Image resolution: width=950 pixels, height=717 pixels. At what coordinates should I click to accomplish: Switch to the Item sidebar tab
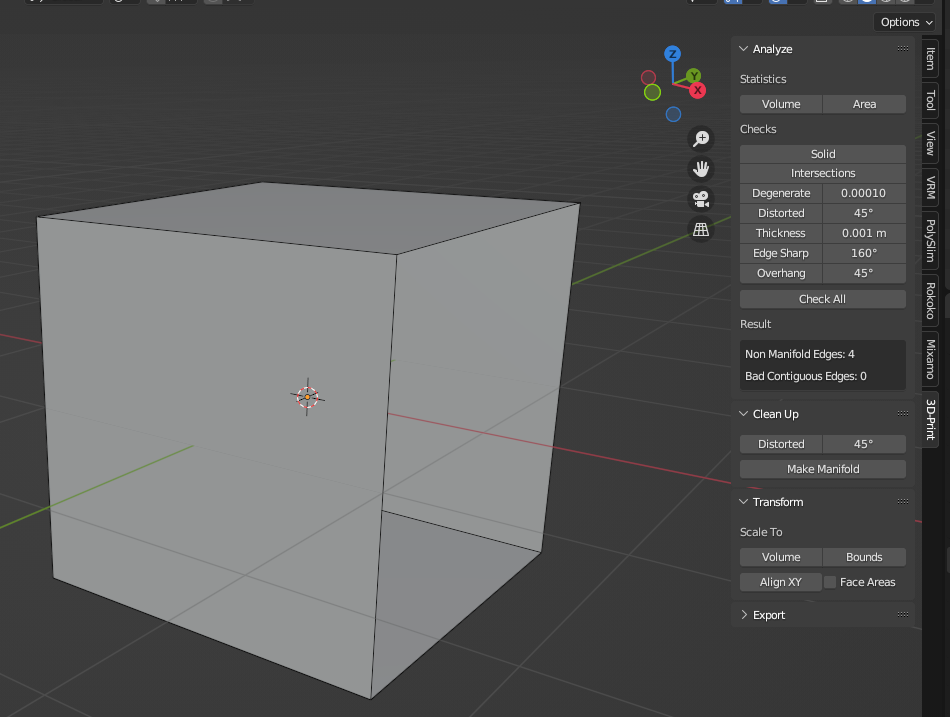click(930, 58)
